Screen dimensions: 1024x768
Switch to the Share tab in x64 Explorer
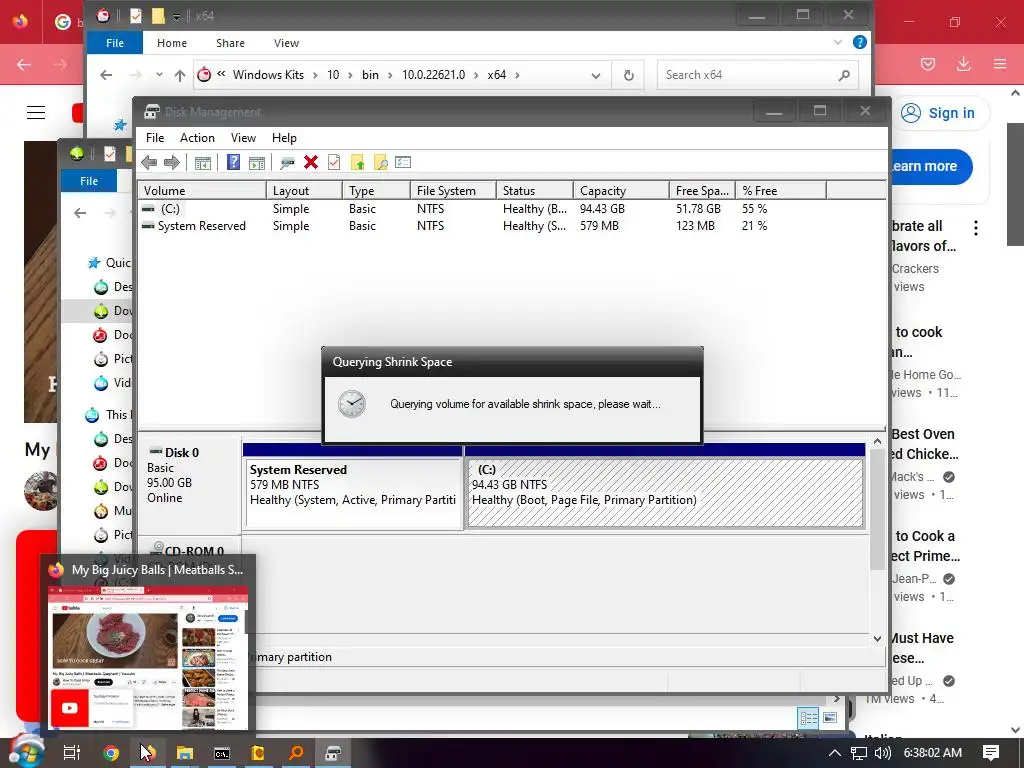(231, 43)
